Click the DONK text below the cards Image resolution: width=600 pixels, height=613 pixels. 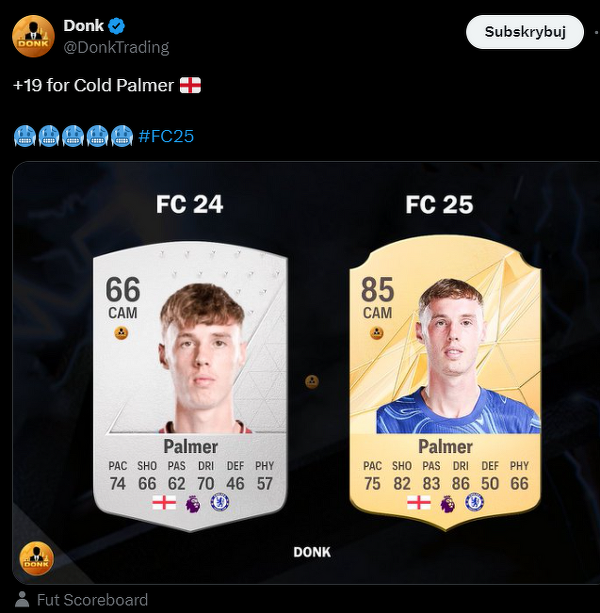[312, 552]
